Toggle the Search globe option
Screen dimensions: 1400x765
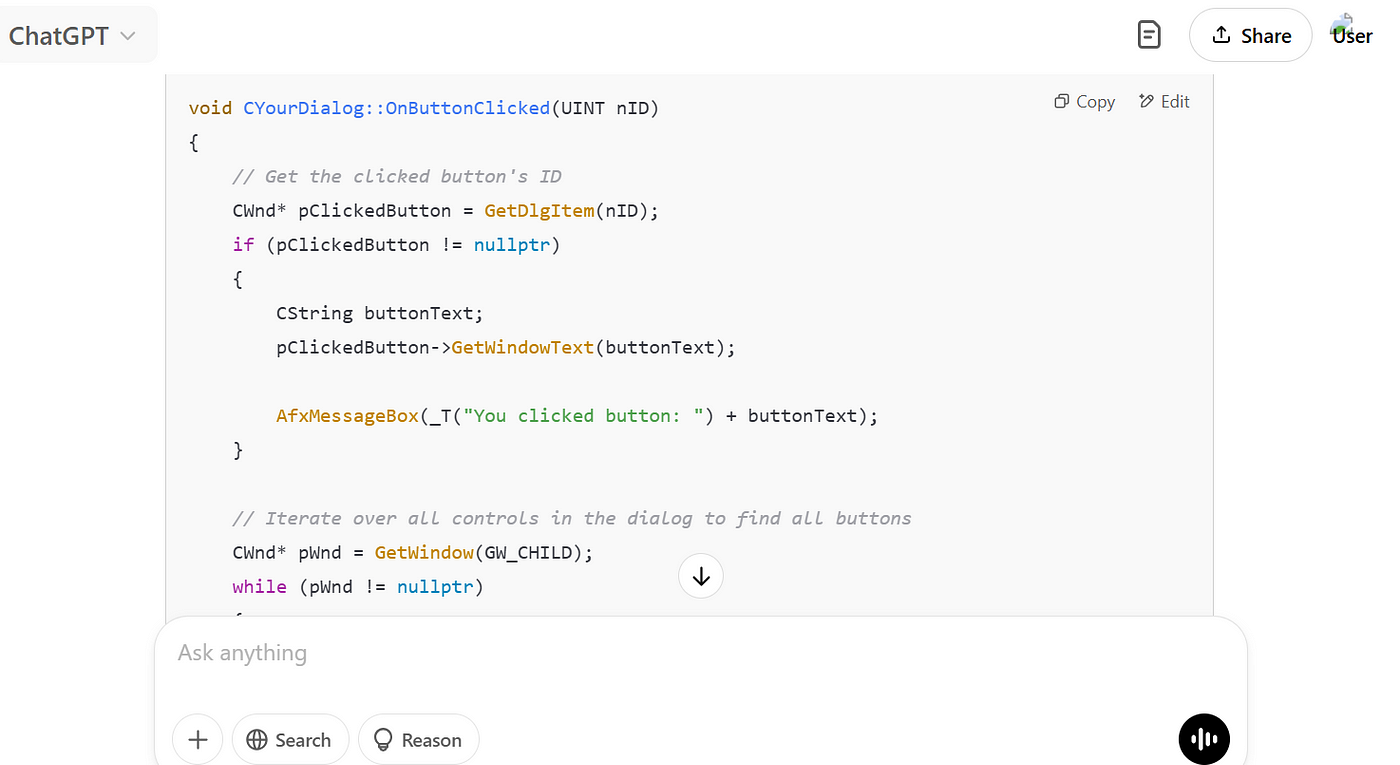click(x=290, y=740)
